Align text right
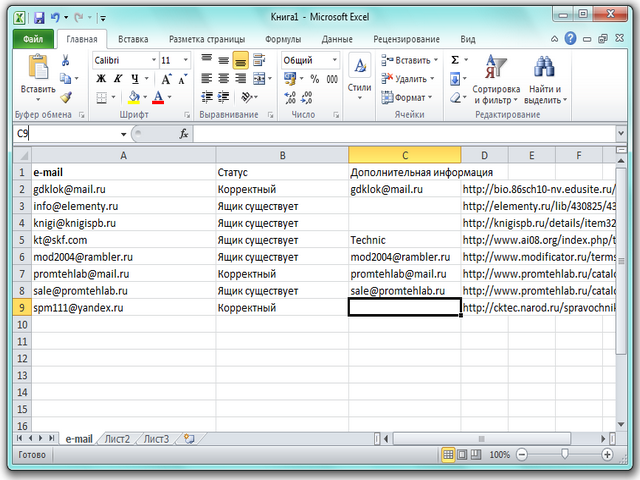This screenshot has width=640, height=480. 240,78
